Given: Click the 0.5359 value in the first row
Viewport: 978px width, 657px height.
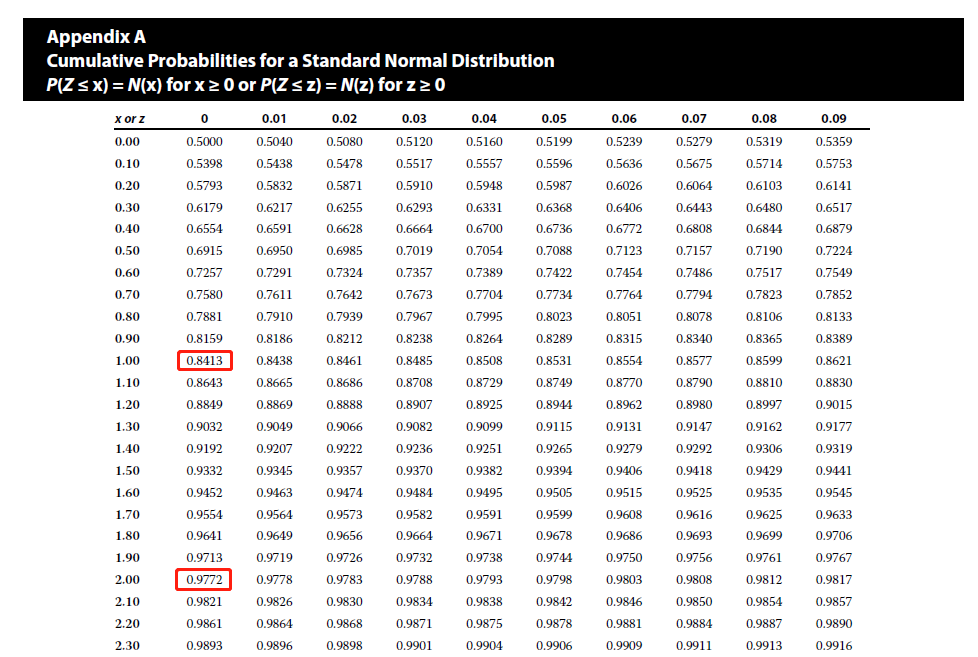Looking at the screenshot, I should 834,142.
